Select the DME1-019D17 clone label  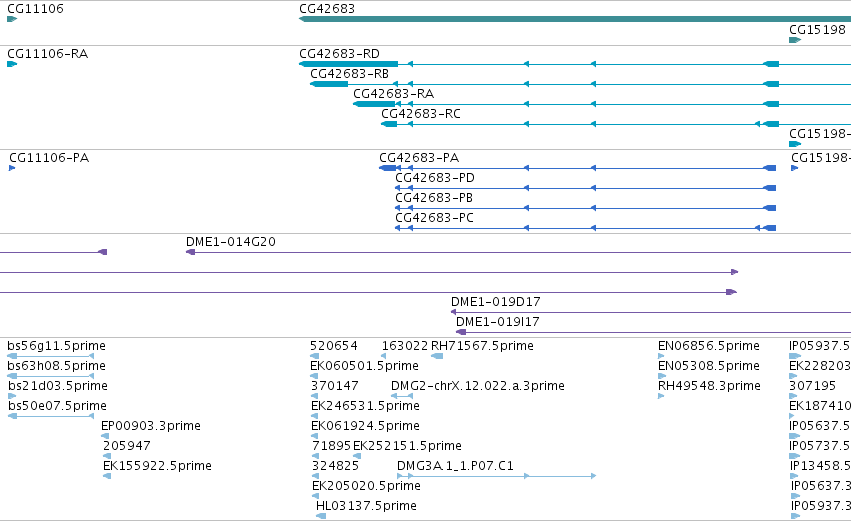tap(496, 302)
